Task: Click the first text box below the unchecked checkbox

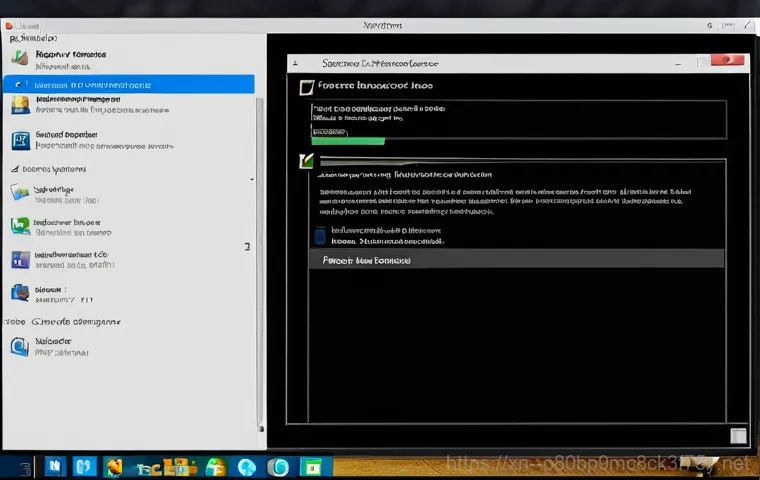Action: (519, 119)
